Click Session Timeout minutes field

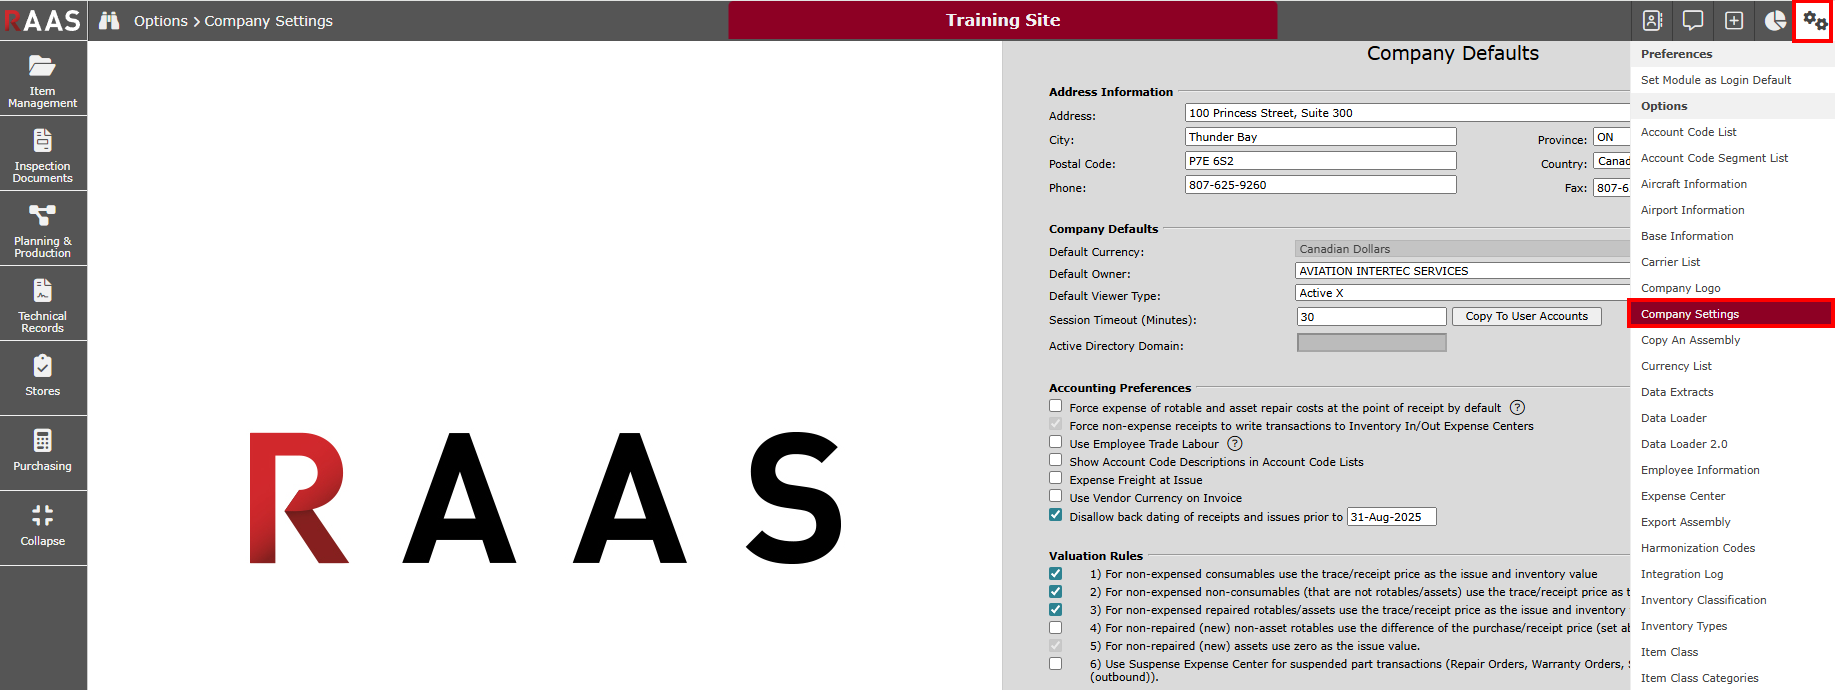click(x=1371, y=316)
